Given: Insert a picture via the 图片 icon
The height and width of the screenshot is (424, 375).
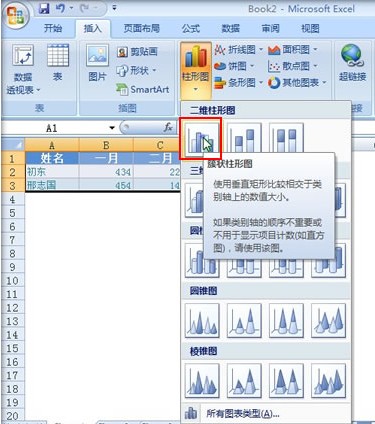Looking at the screenshot, I should click(x=97, y=63).
